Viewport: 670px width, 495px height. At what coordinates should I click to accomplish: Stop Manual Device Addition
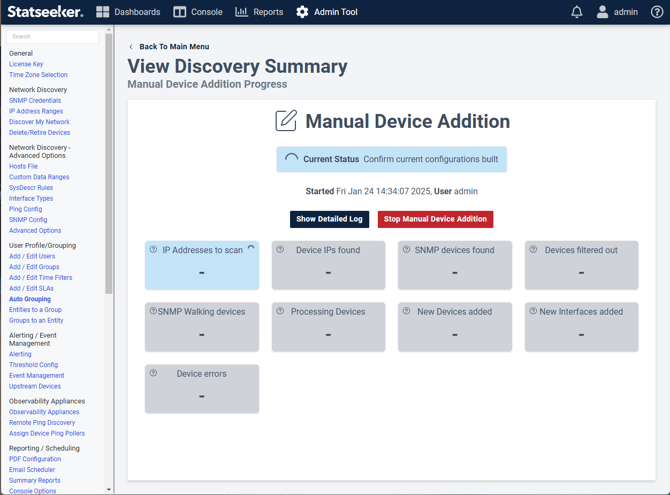coord(435,219)
